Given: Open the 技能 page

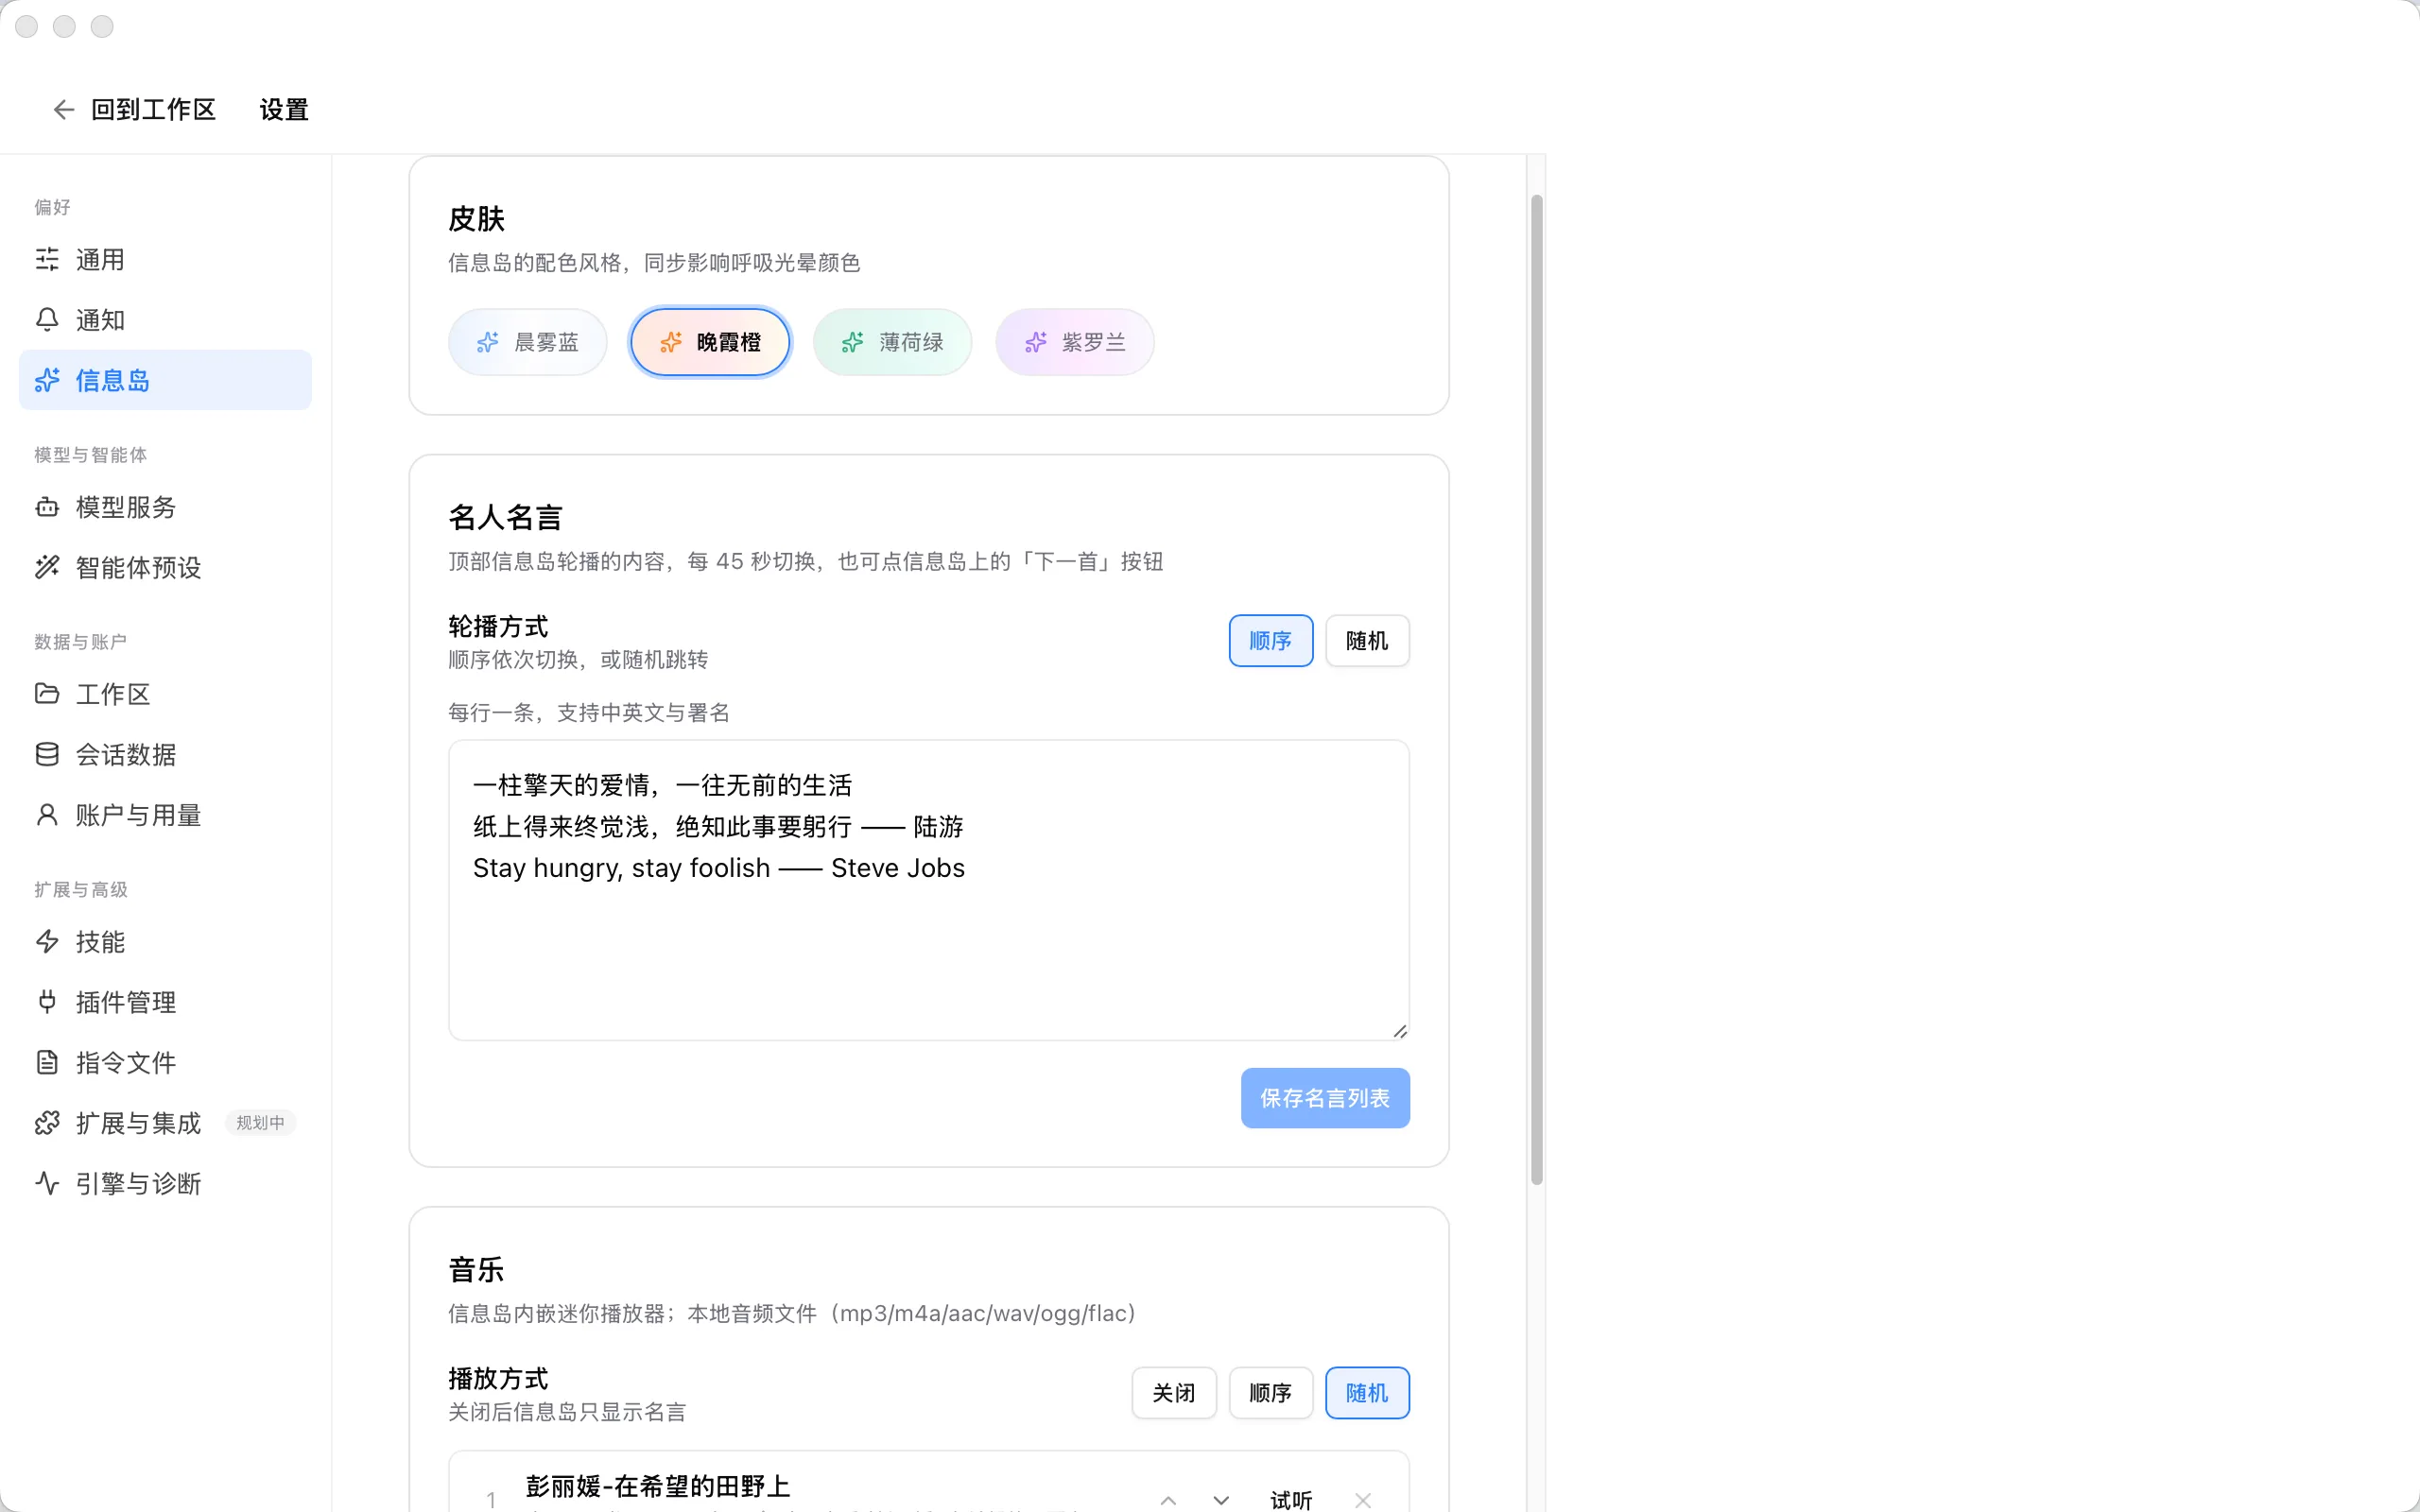Looking at the screenshot, I should coord(165,941).
